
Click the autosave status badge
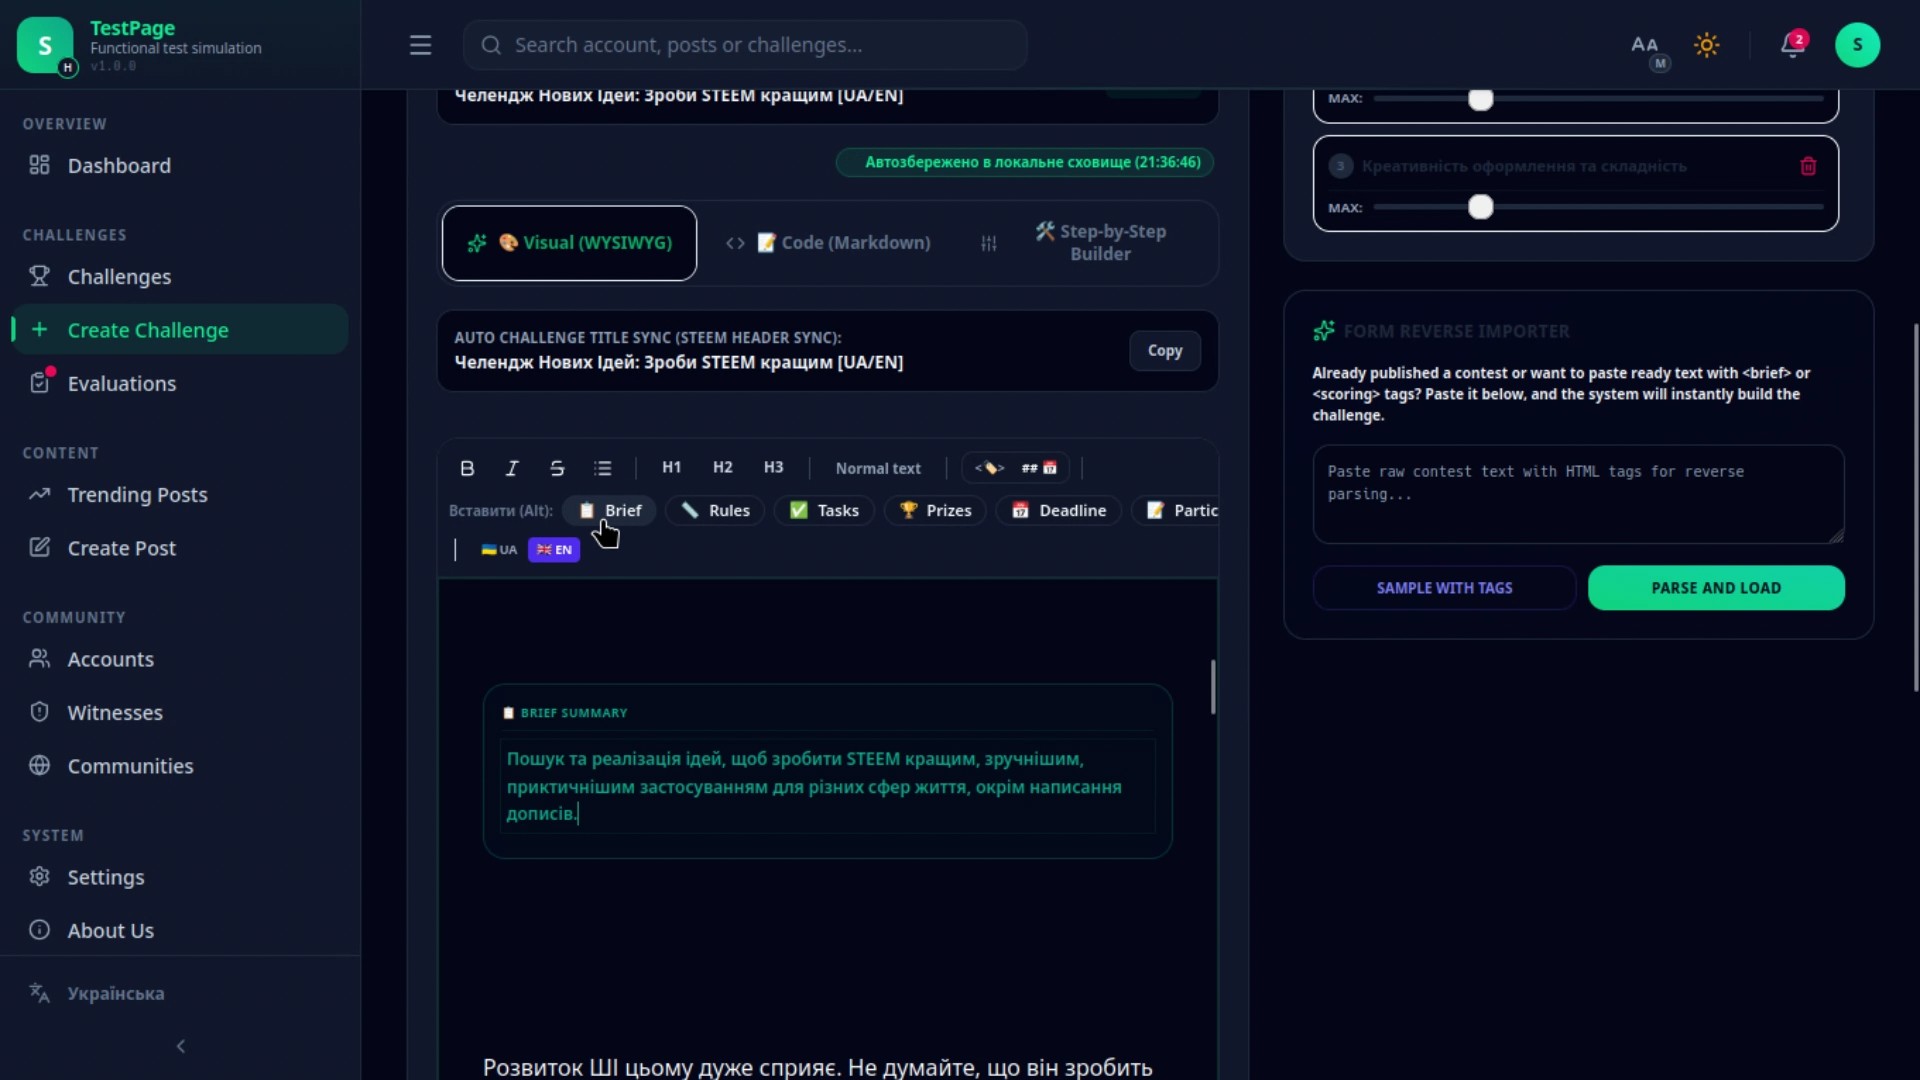(x=1025, y=162)
